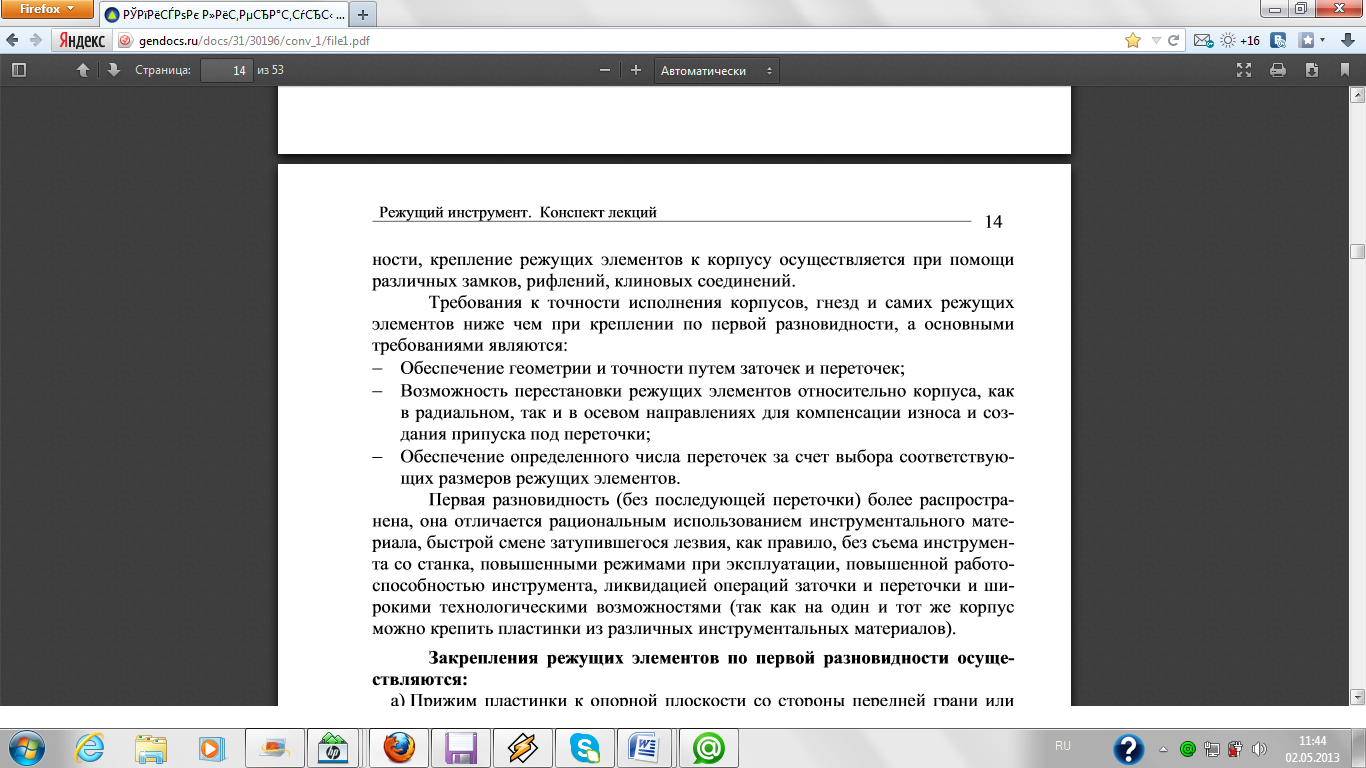The height and width of the screenshot is (768, 1366).
Task: Click the VK toolbar icon
Action: coord(1278,41)
